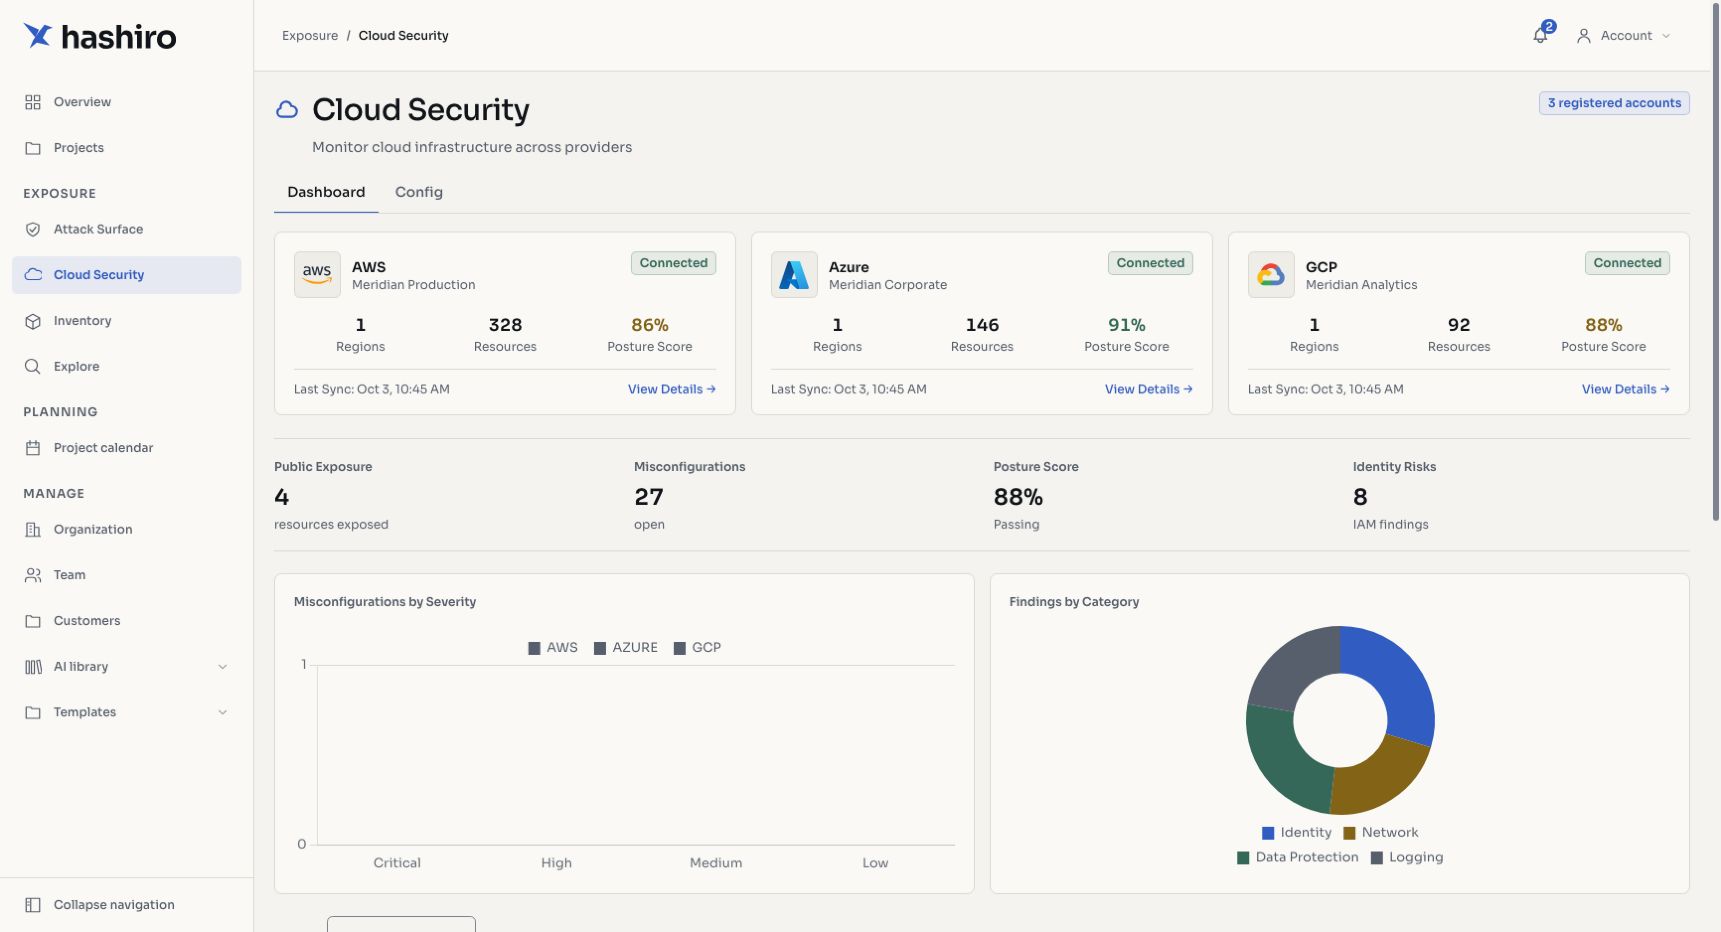Click the Collapse navigation panel icon
The width and height of the screenshot is (1721, 932).
click(x=33, y=905)
